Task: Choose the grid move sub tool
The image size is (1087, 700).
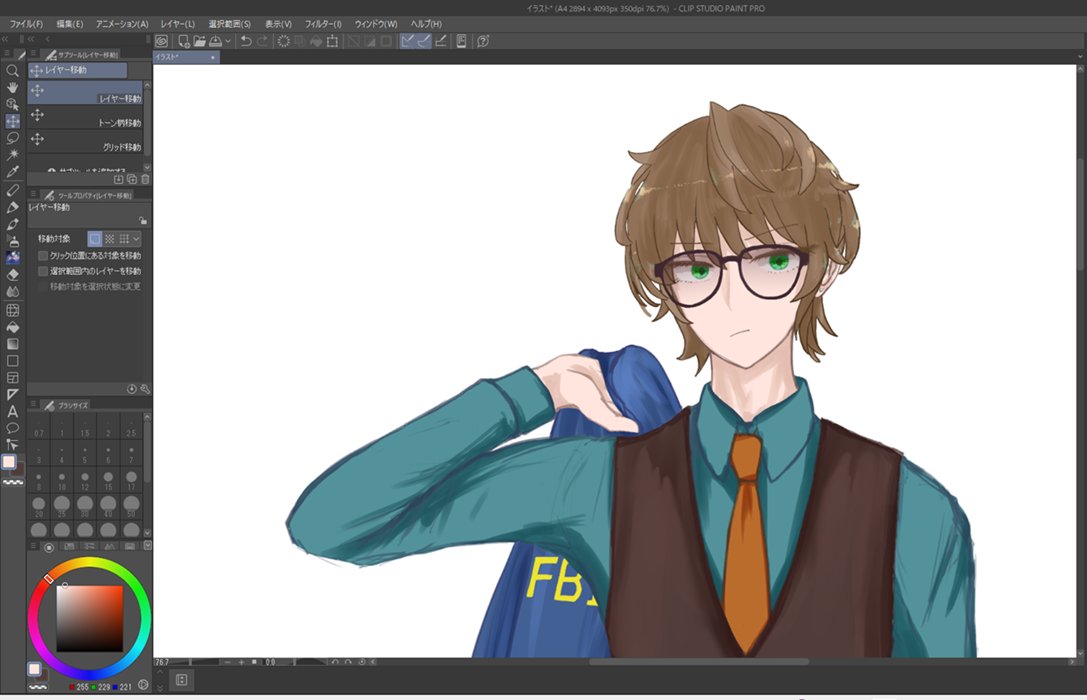Action: point(85,142)
